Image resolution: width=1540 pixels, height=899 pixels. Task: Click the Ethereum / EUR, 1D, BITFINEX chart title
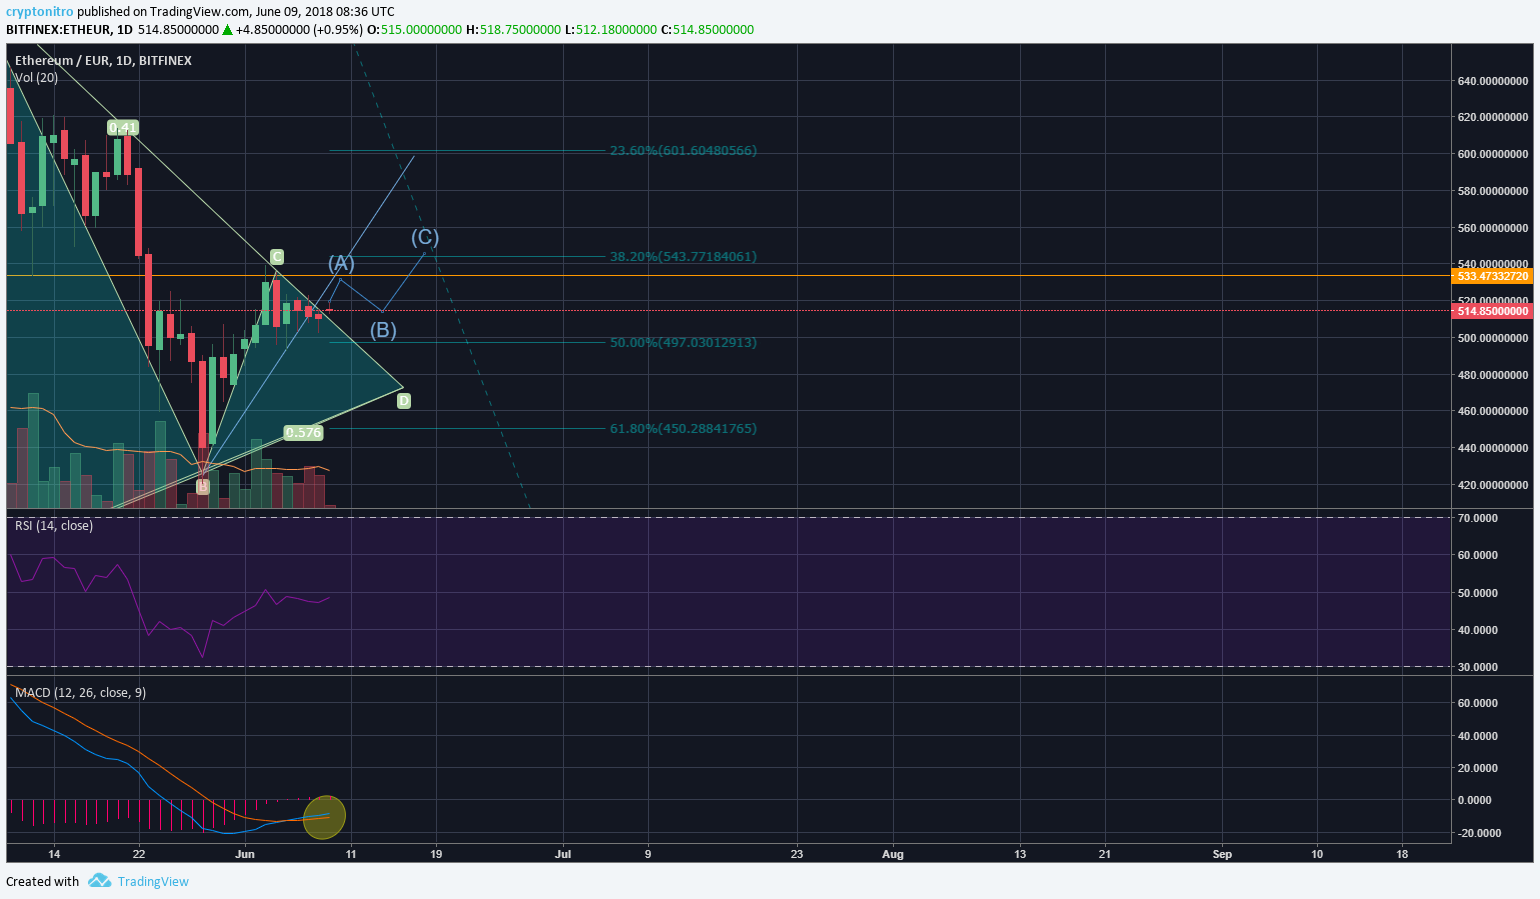pyautogui.click(x=103, y=60)
